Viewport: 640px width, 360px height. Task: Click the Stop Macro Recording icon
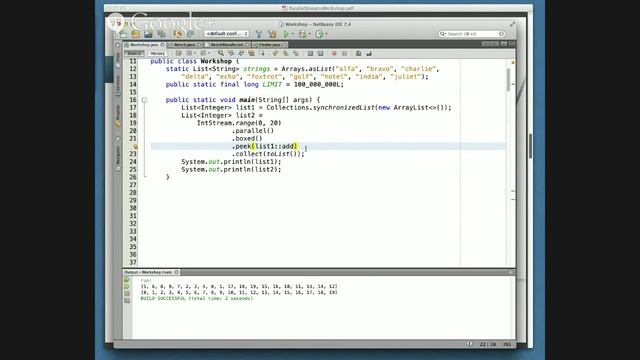344,53
